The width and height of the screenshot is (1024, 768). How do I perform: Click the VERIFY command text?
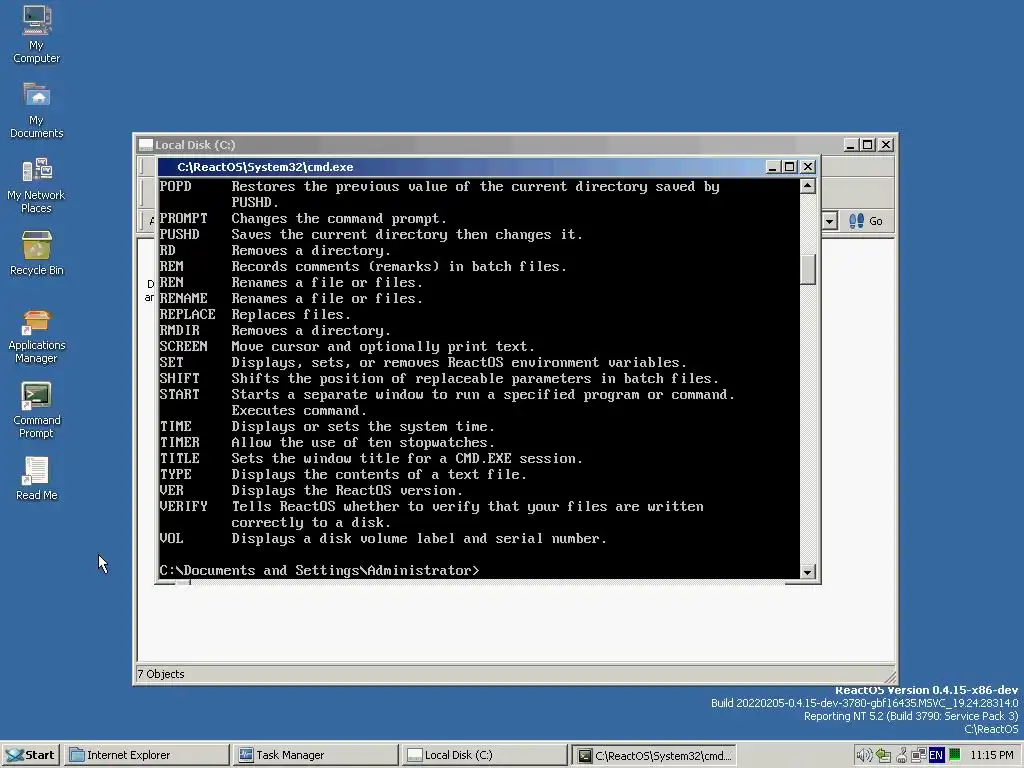click(184, 507)
